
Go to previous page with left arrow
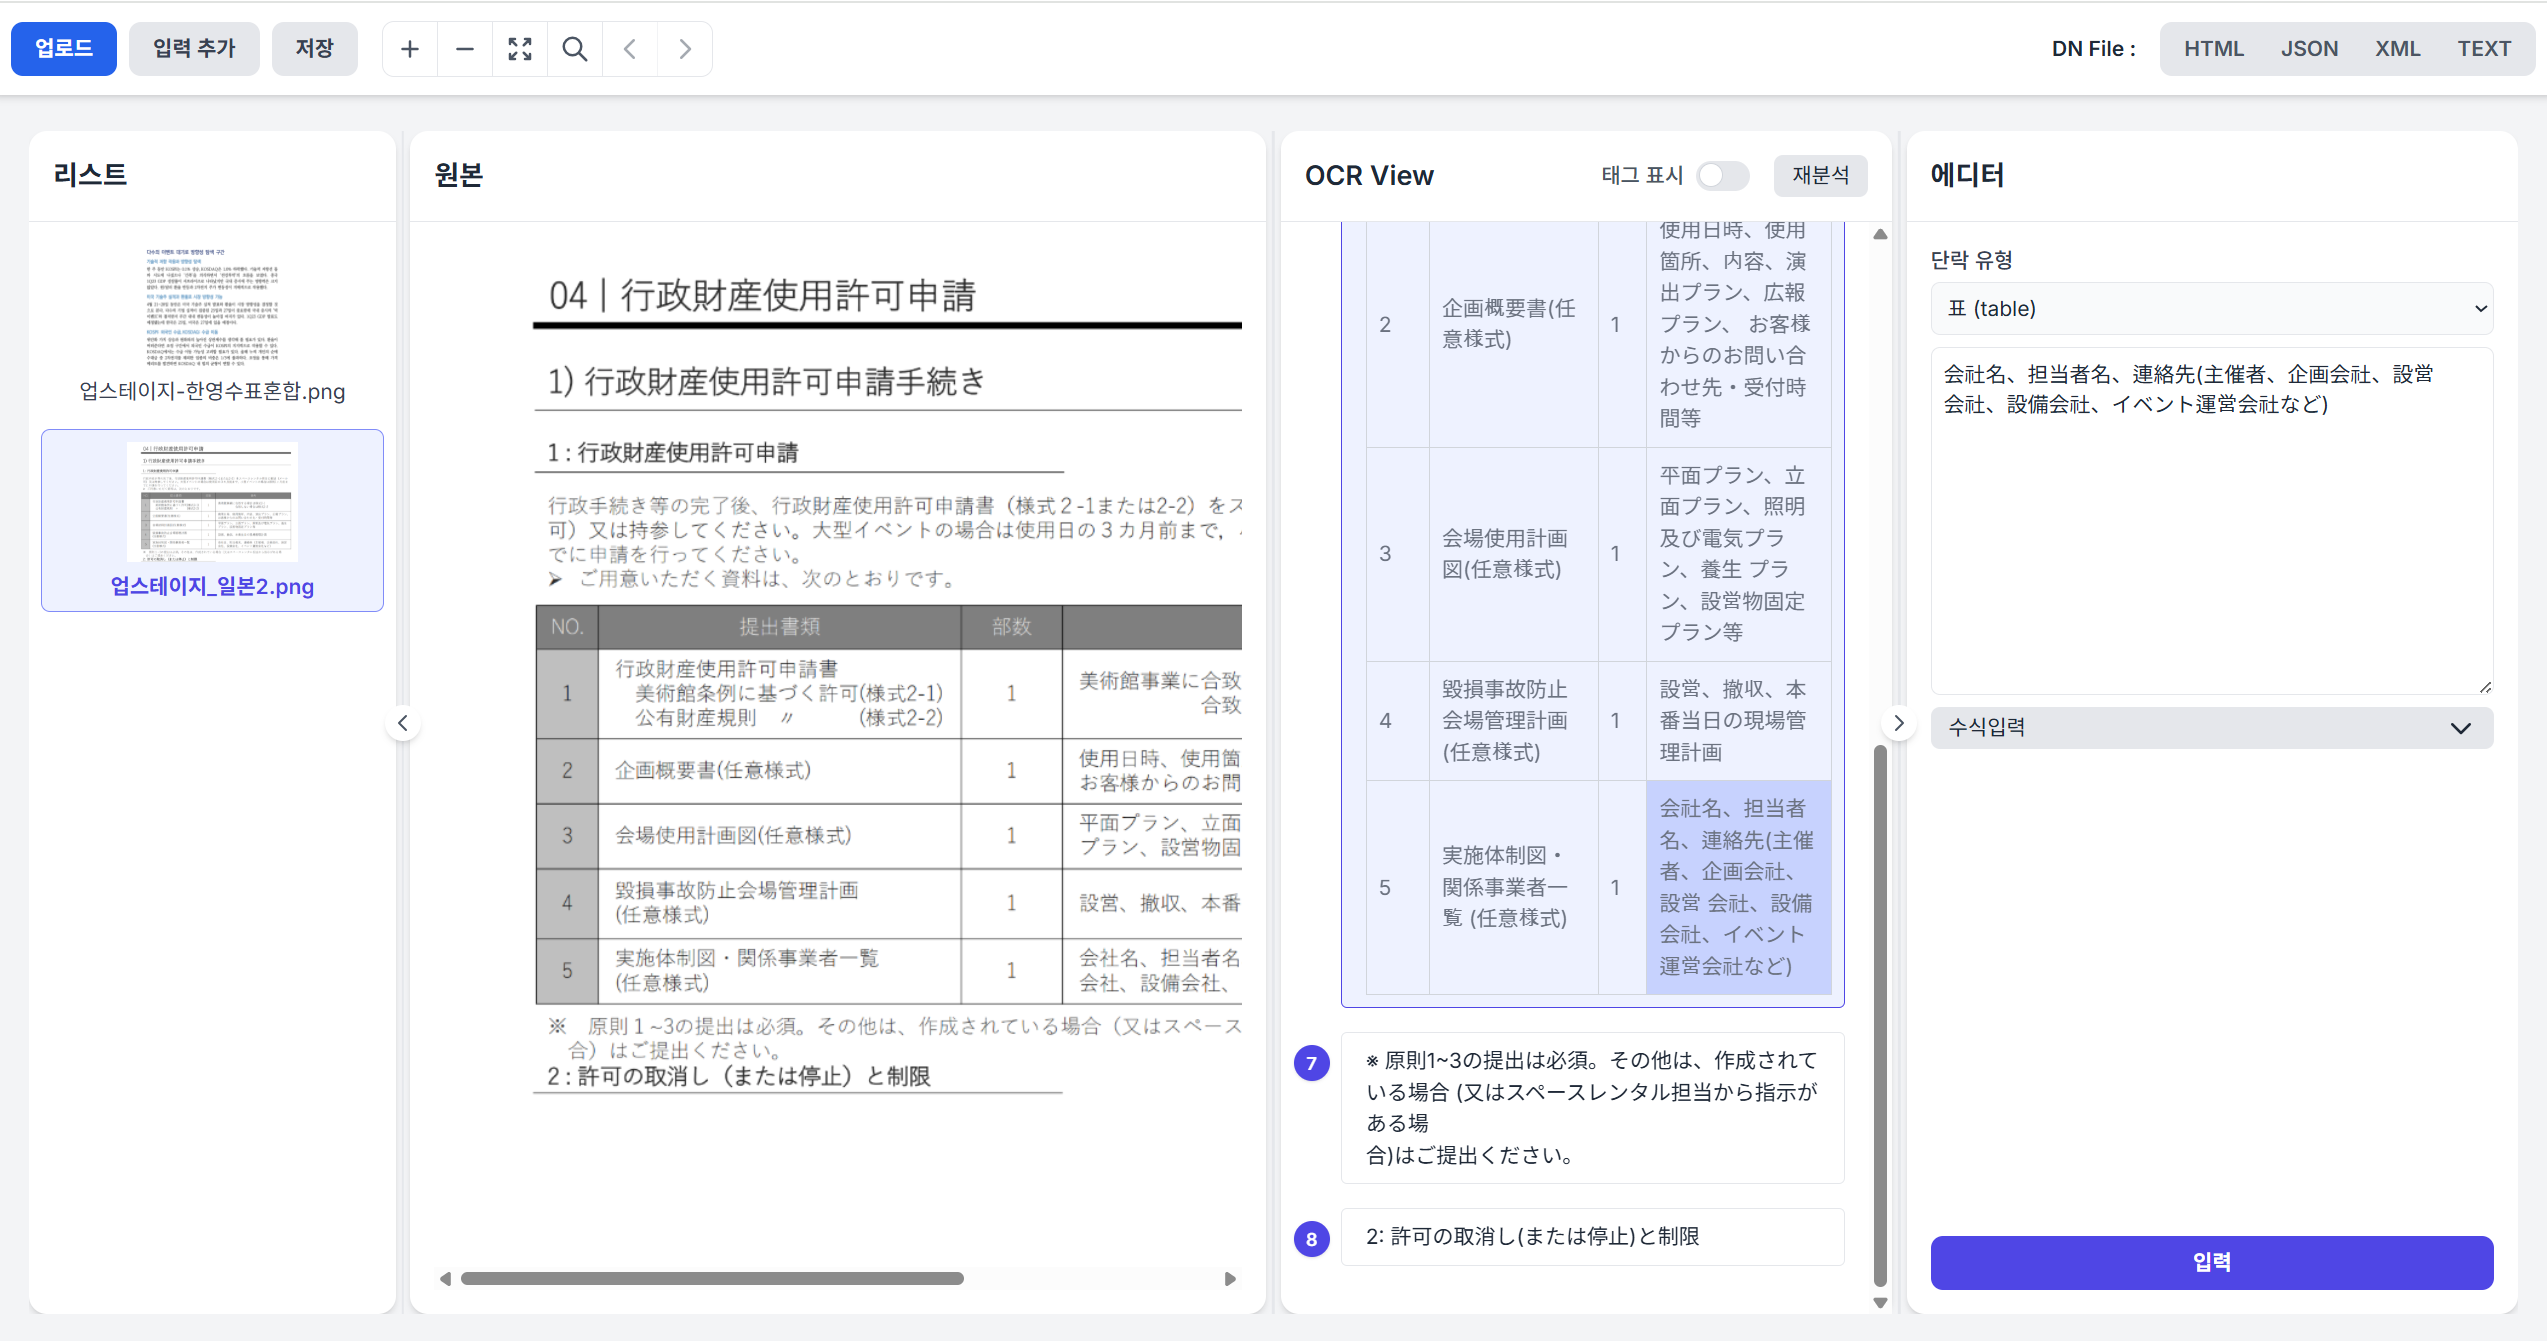(x=630, y=49)
